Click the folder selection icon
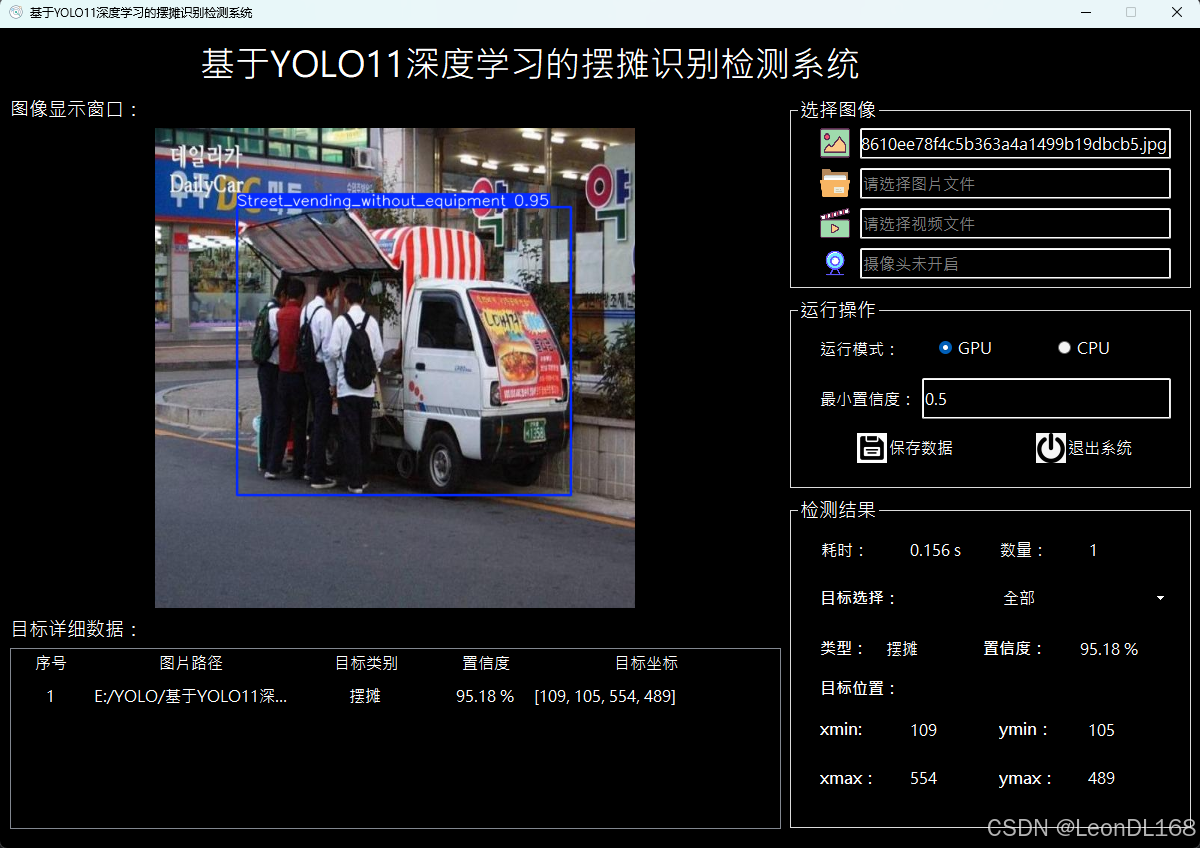1200x848 pixels. (835, 183)
